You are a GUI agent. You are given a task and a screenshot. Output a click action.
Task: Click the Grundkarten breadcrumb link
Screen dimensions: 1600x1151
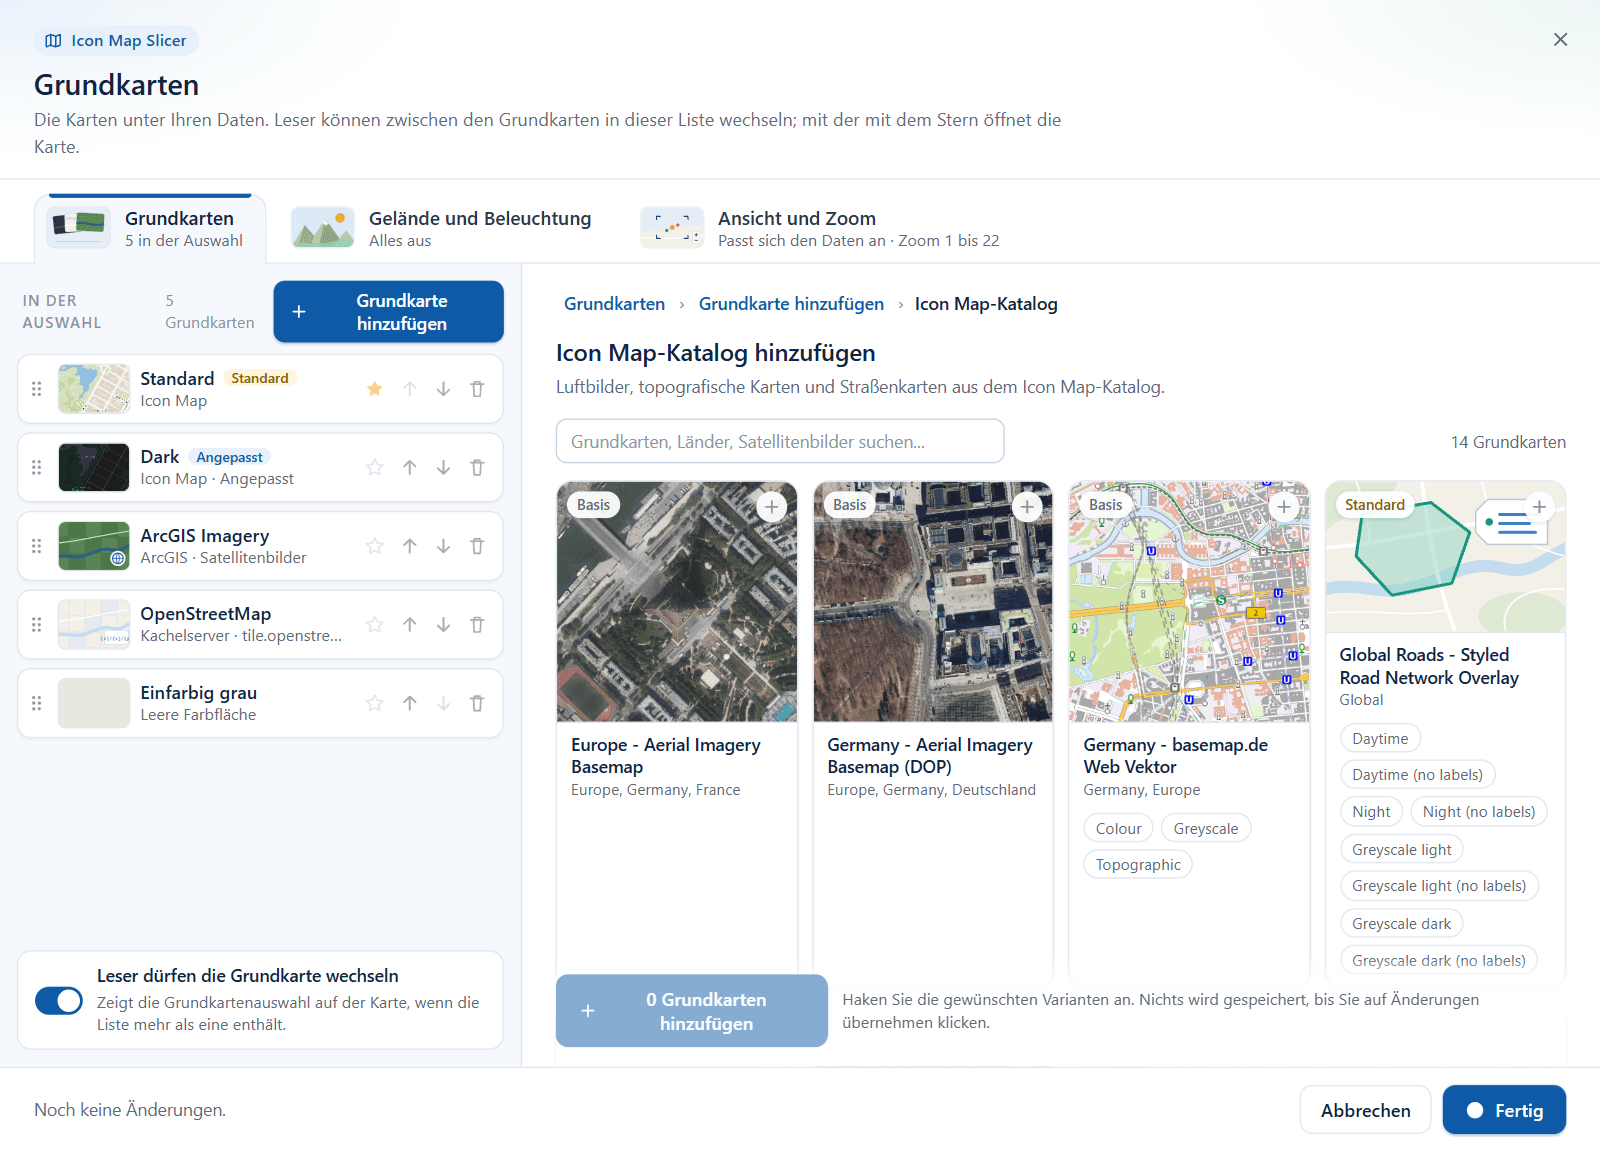pyautogui.click(x=614, y=304)
